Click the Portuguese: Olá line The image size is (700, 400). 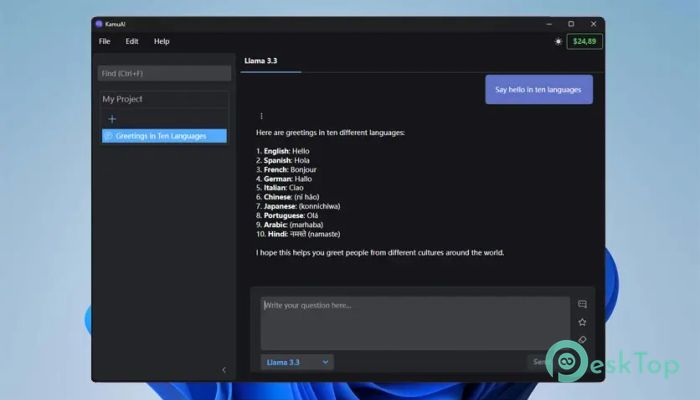click(287, 216)
